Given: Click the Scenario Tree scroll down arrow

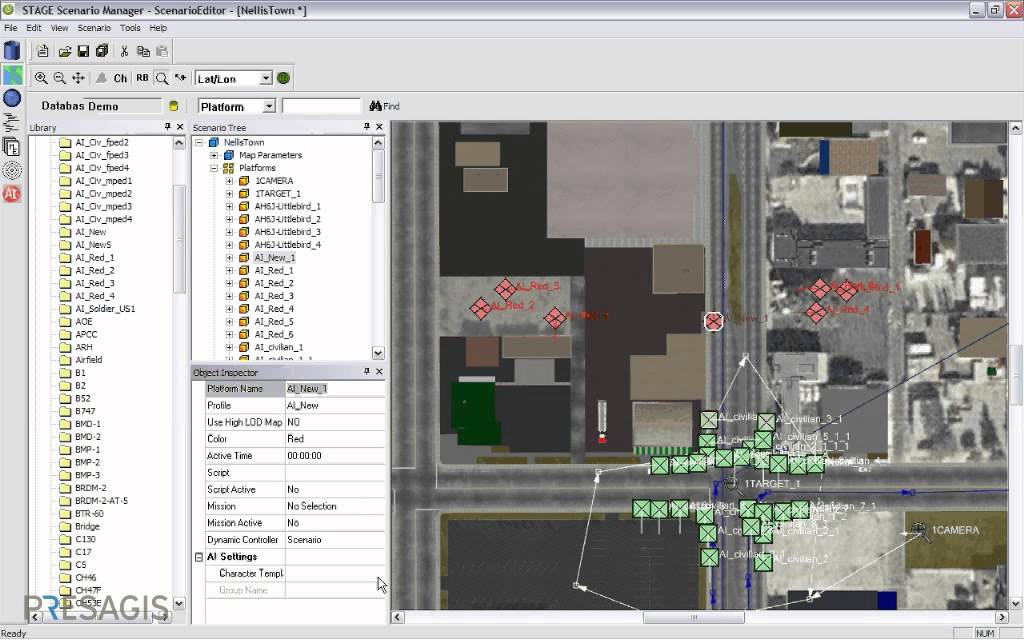Looking at the screenshot, I should click(378, 353).
